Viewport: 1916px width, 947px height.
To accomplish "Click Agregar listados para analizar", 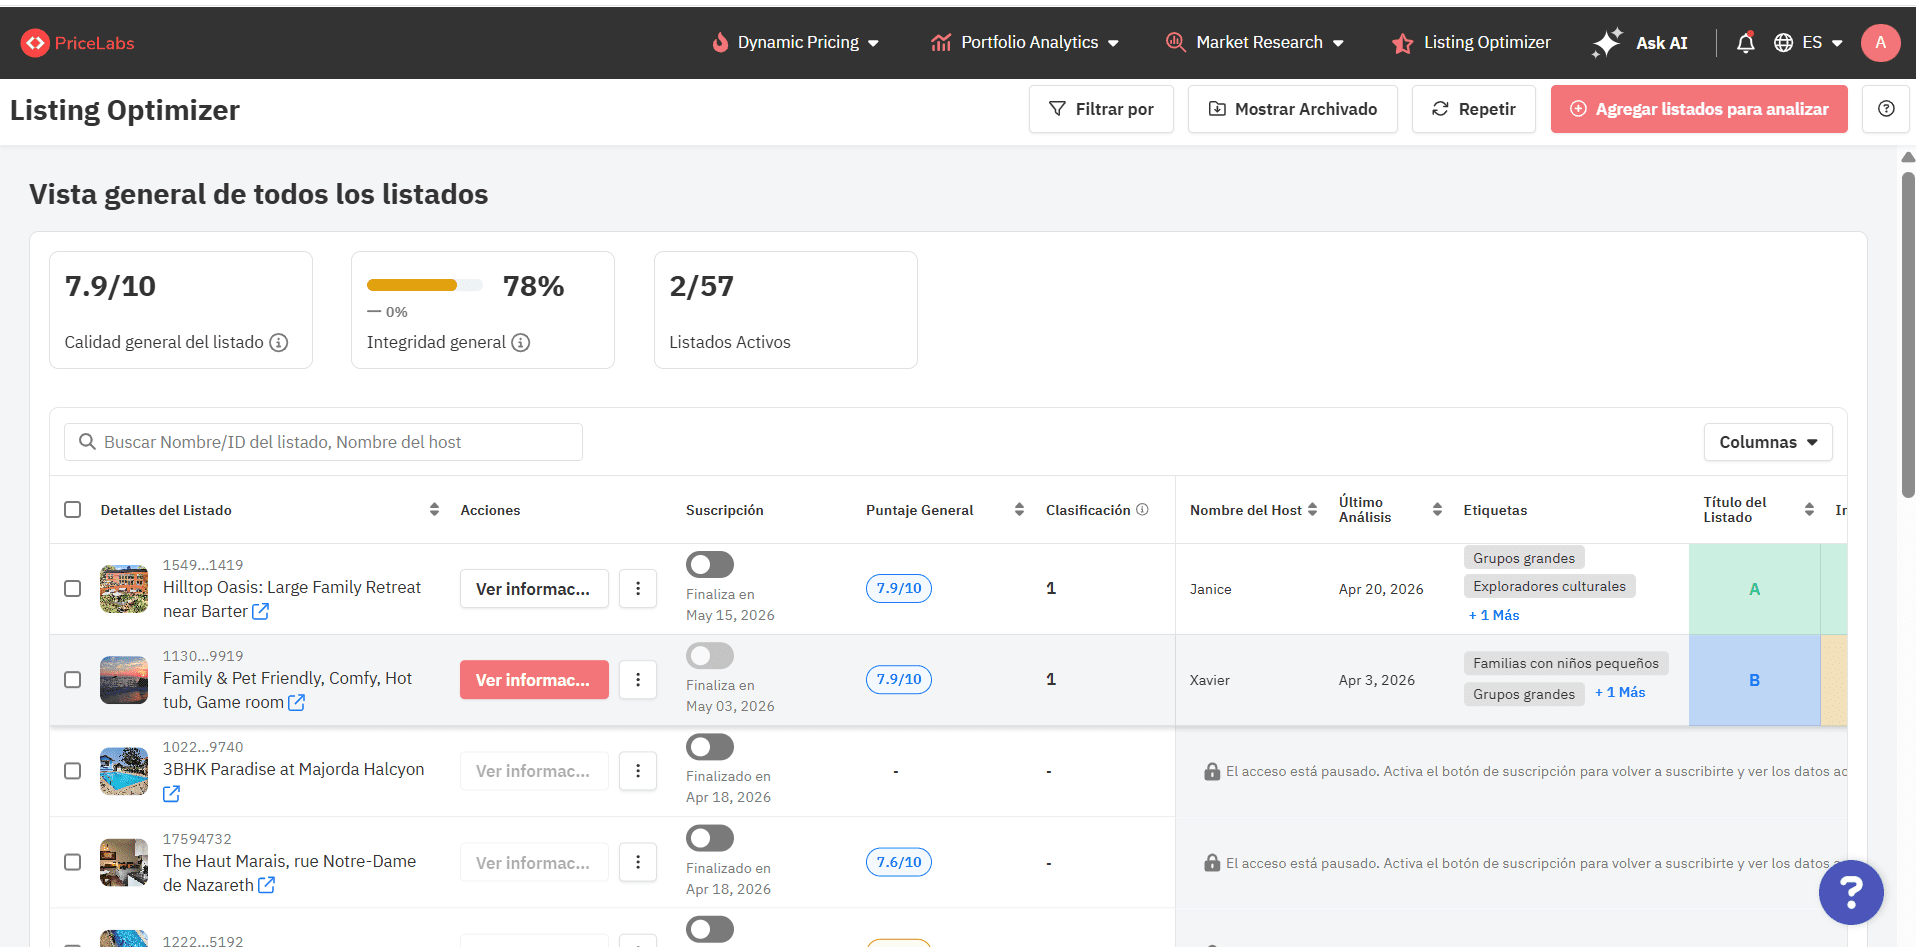I will click(x=1698, y=109).
